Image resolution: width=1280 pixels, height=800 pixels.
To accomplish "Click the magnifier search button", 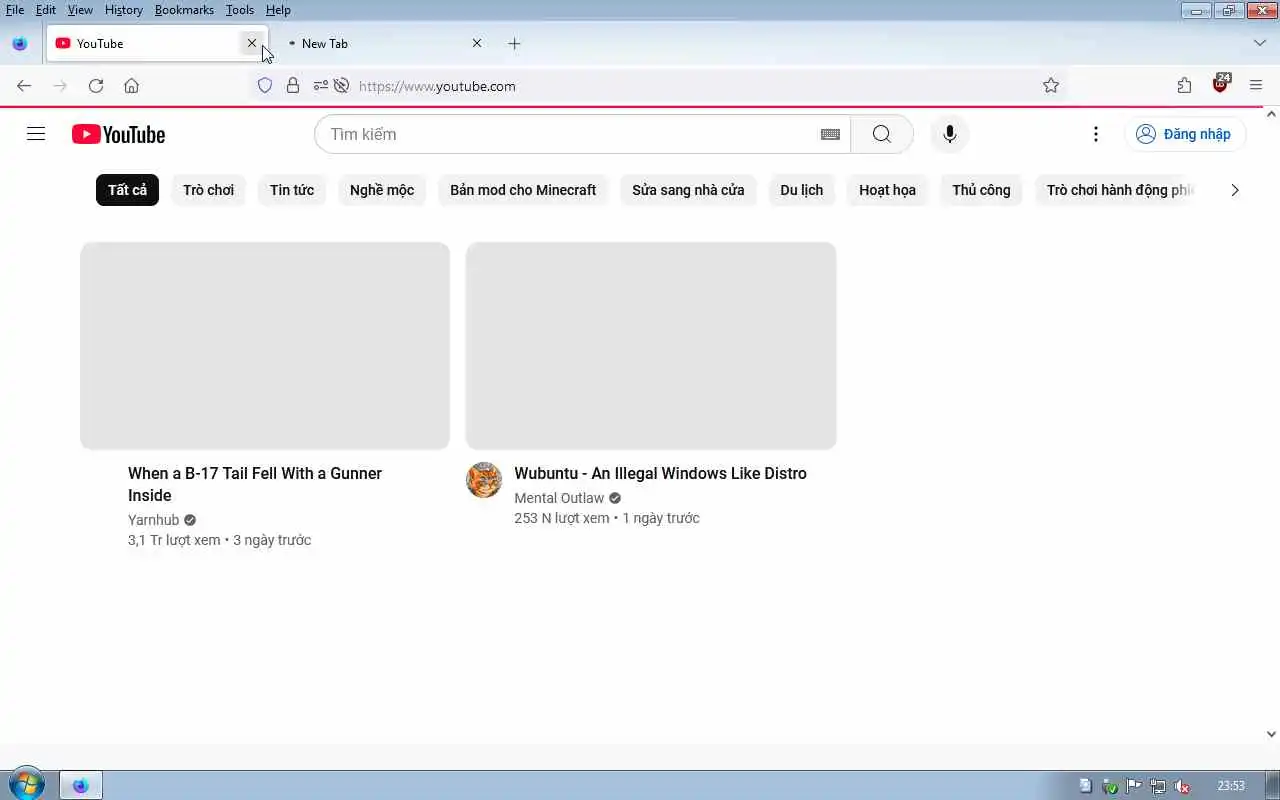I will pyautogui.click(x=881, y=134).
